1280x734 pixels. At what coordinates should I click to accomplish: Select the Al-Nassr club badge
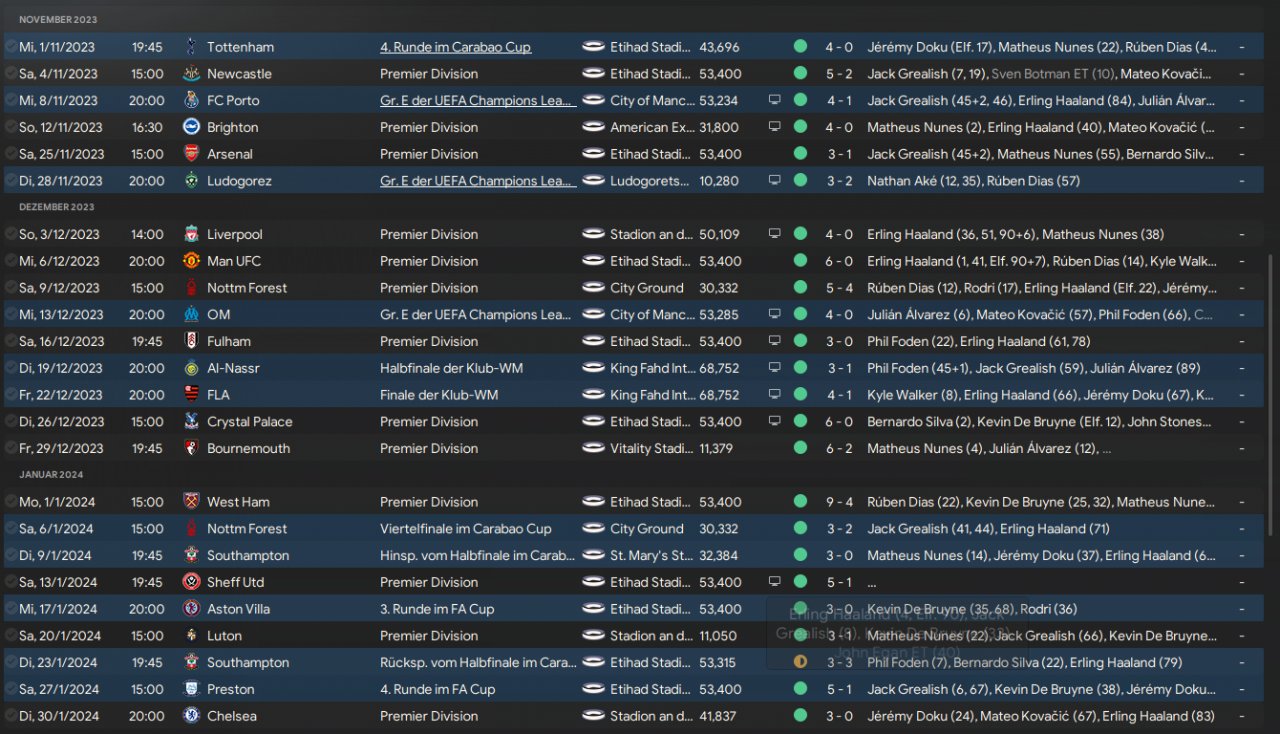(191, 368)
